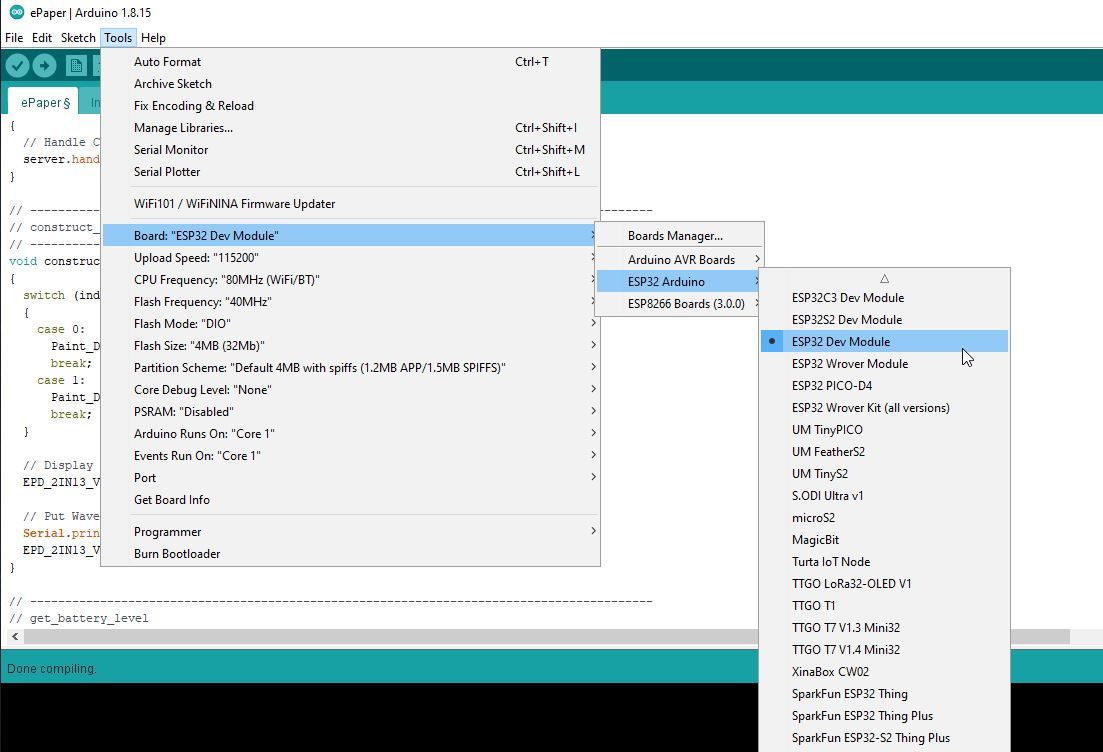The width and height of the screenshot is (1103, 752).
Task: Choose Get Board Info
Action: pyautogui.click(x=172, y=500)
